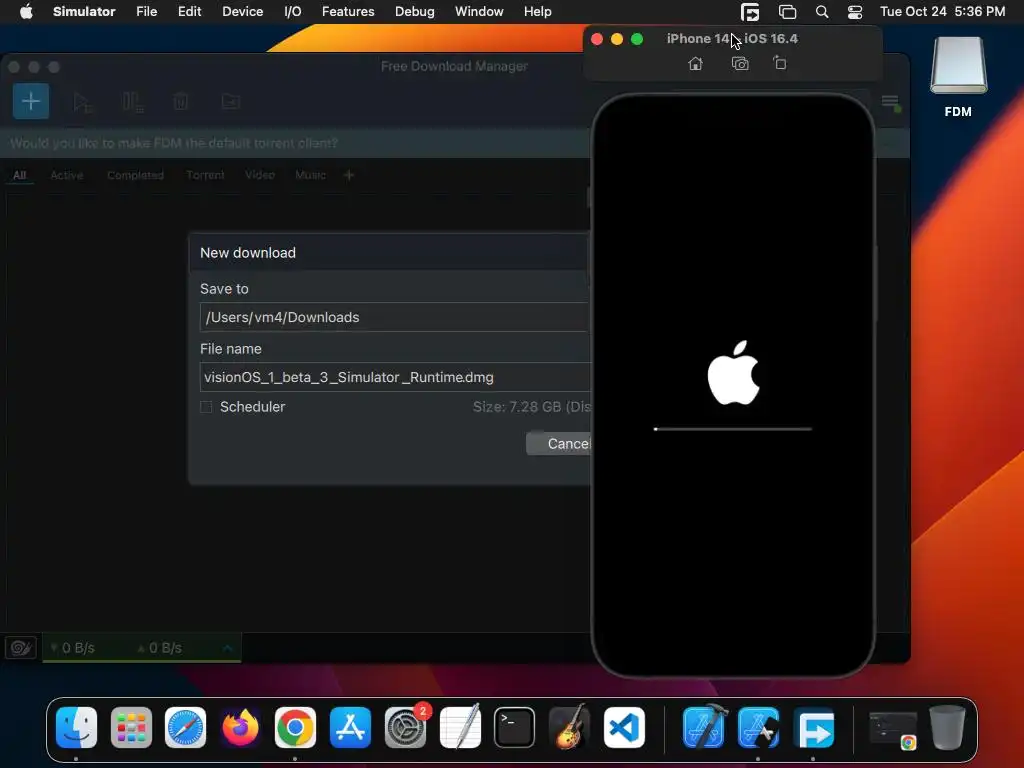Open Trash from the Dock
This screenshot has width=1024, height=768.
947,728
